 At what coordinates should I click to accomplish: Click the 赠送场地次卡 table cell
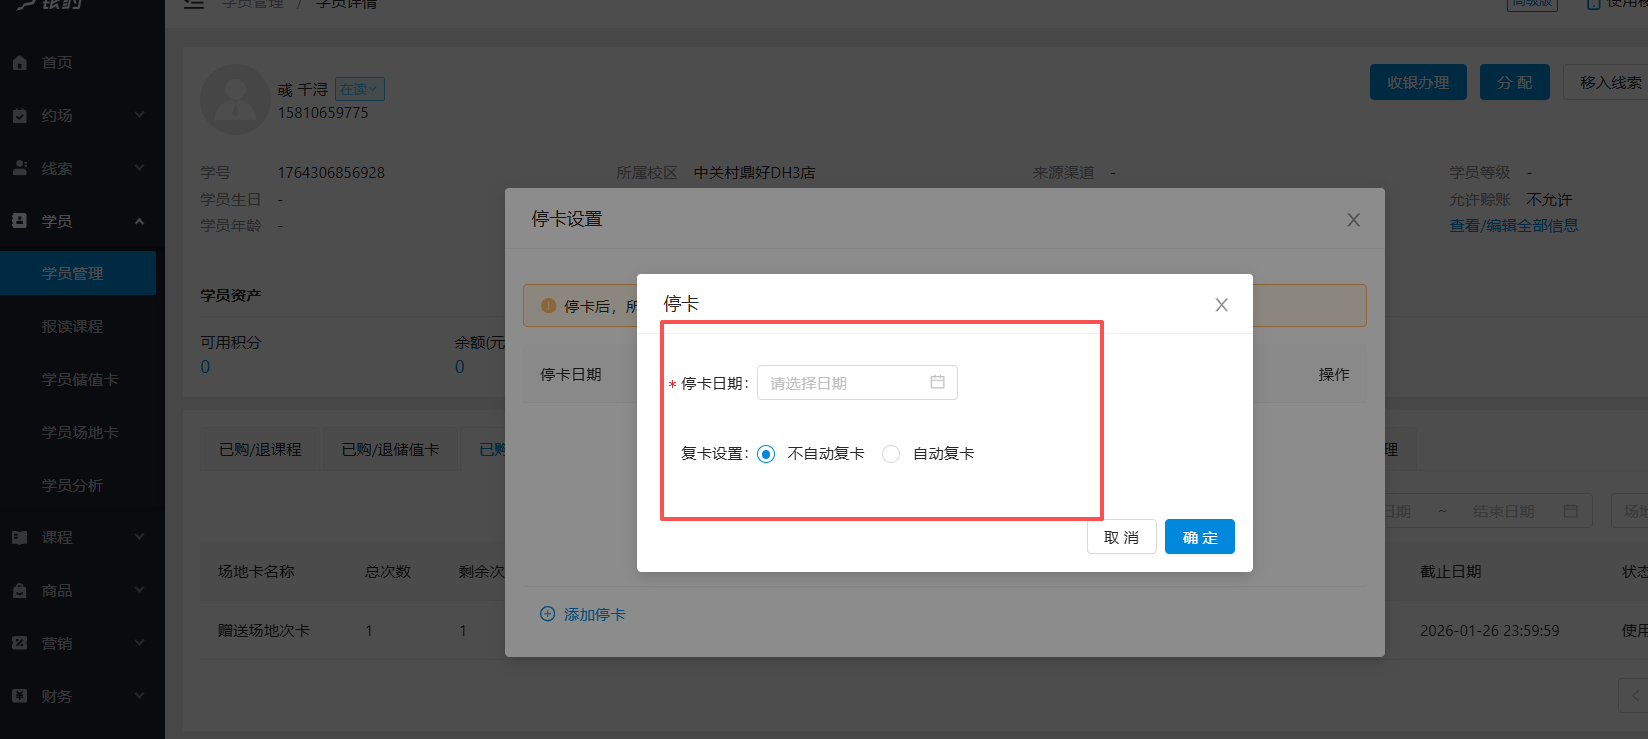[264, 631]
